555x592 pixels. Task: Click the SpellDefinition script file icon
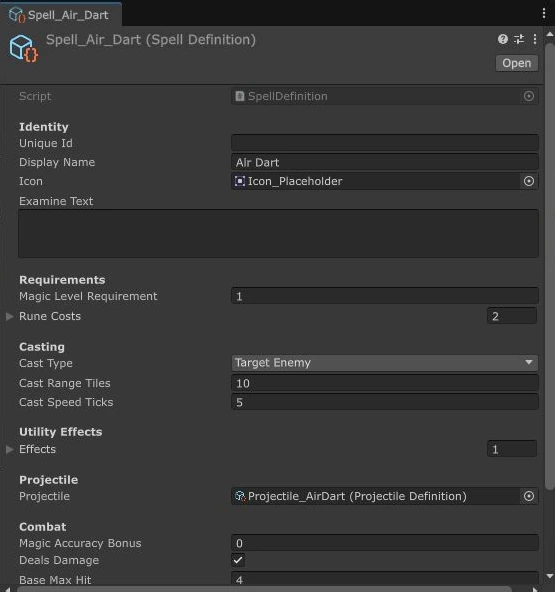(x=240, y=96)
